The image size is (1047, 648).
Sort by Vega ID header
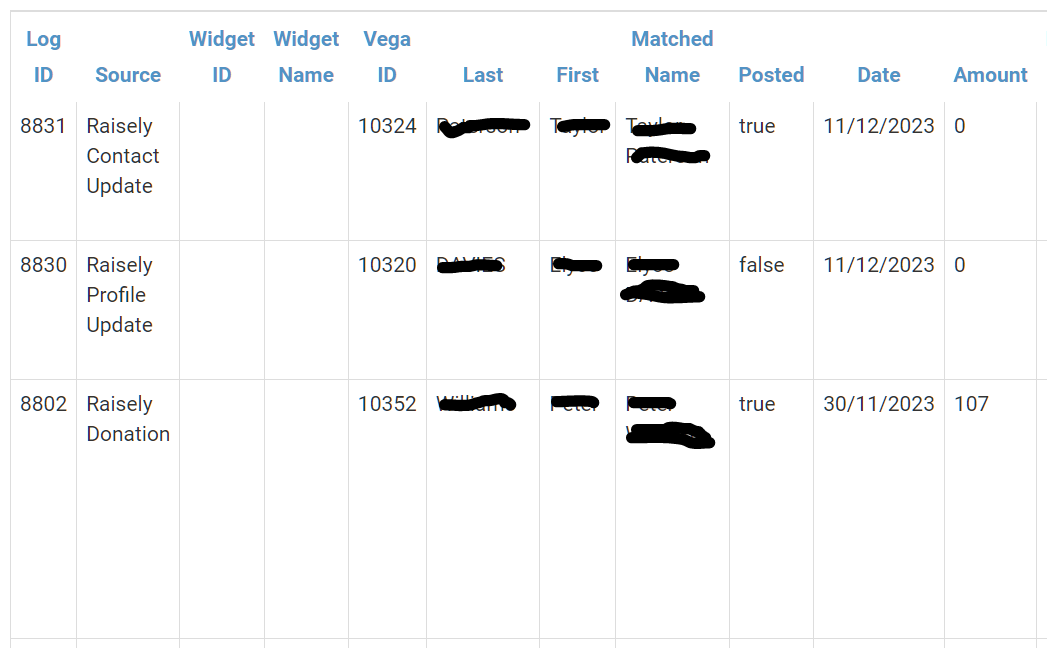pos(387,57)
